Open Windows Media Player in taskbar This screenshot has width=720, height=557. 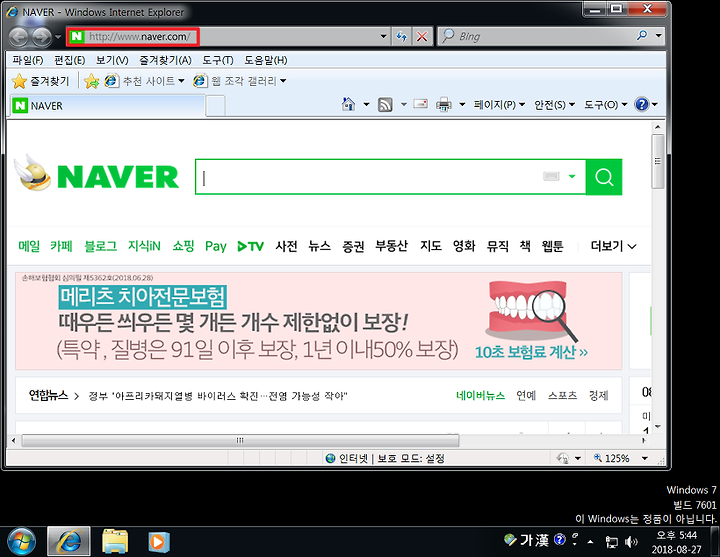(x=159, y=542)
